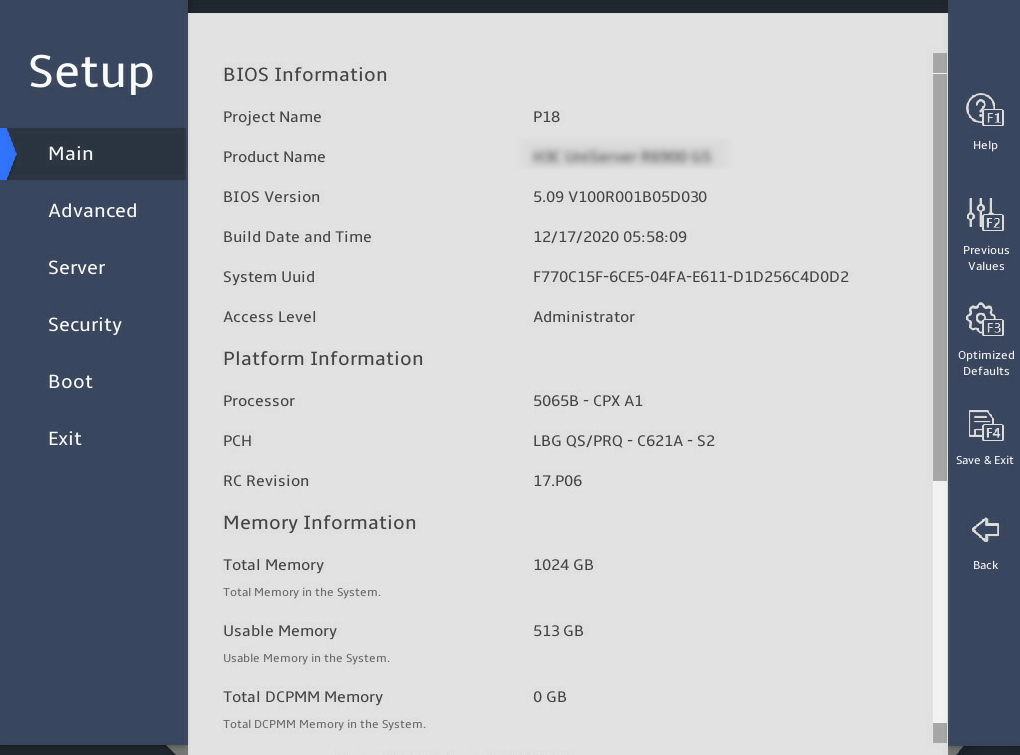The image size is (1020, 755).
Task: Click the Platform Information heading
Action: 323,359
